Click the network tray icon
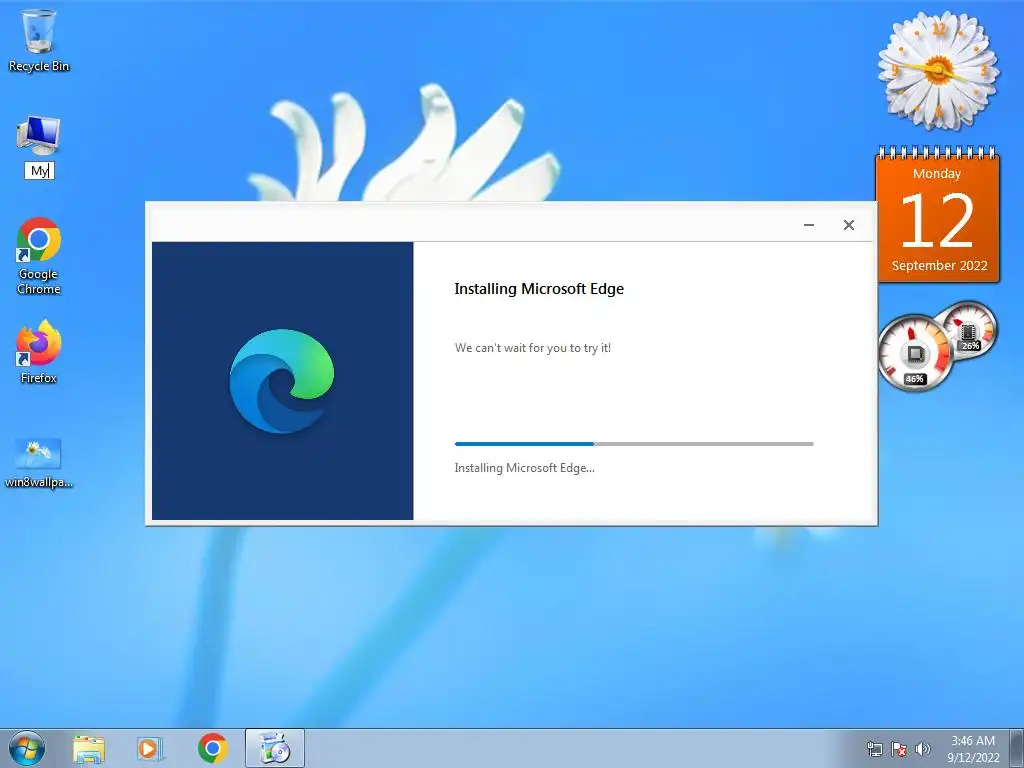 pos(874,749)
